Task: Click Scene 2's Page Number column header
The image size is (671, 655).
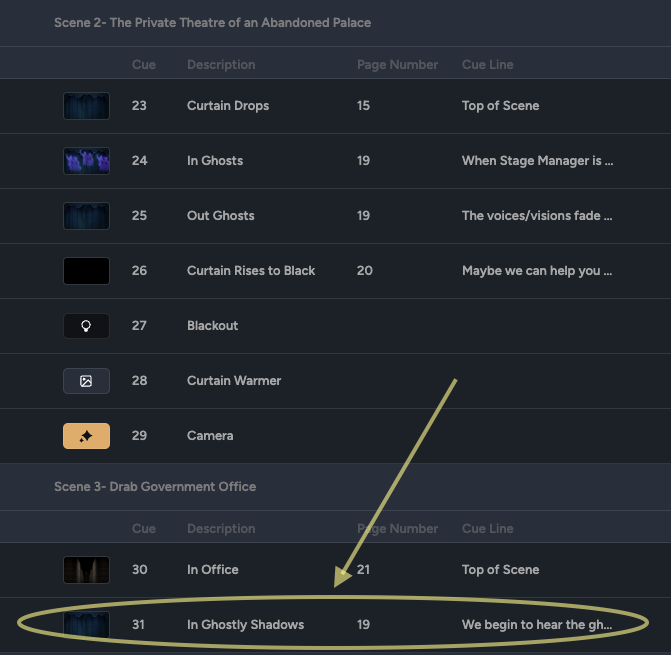Action: [398, 65]
